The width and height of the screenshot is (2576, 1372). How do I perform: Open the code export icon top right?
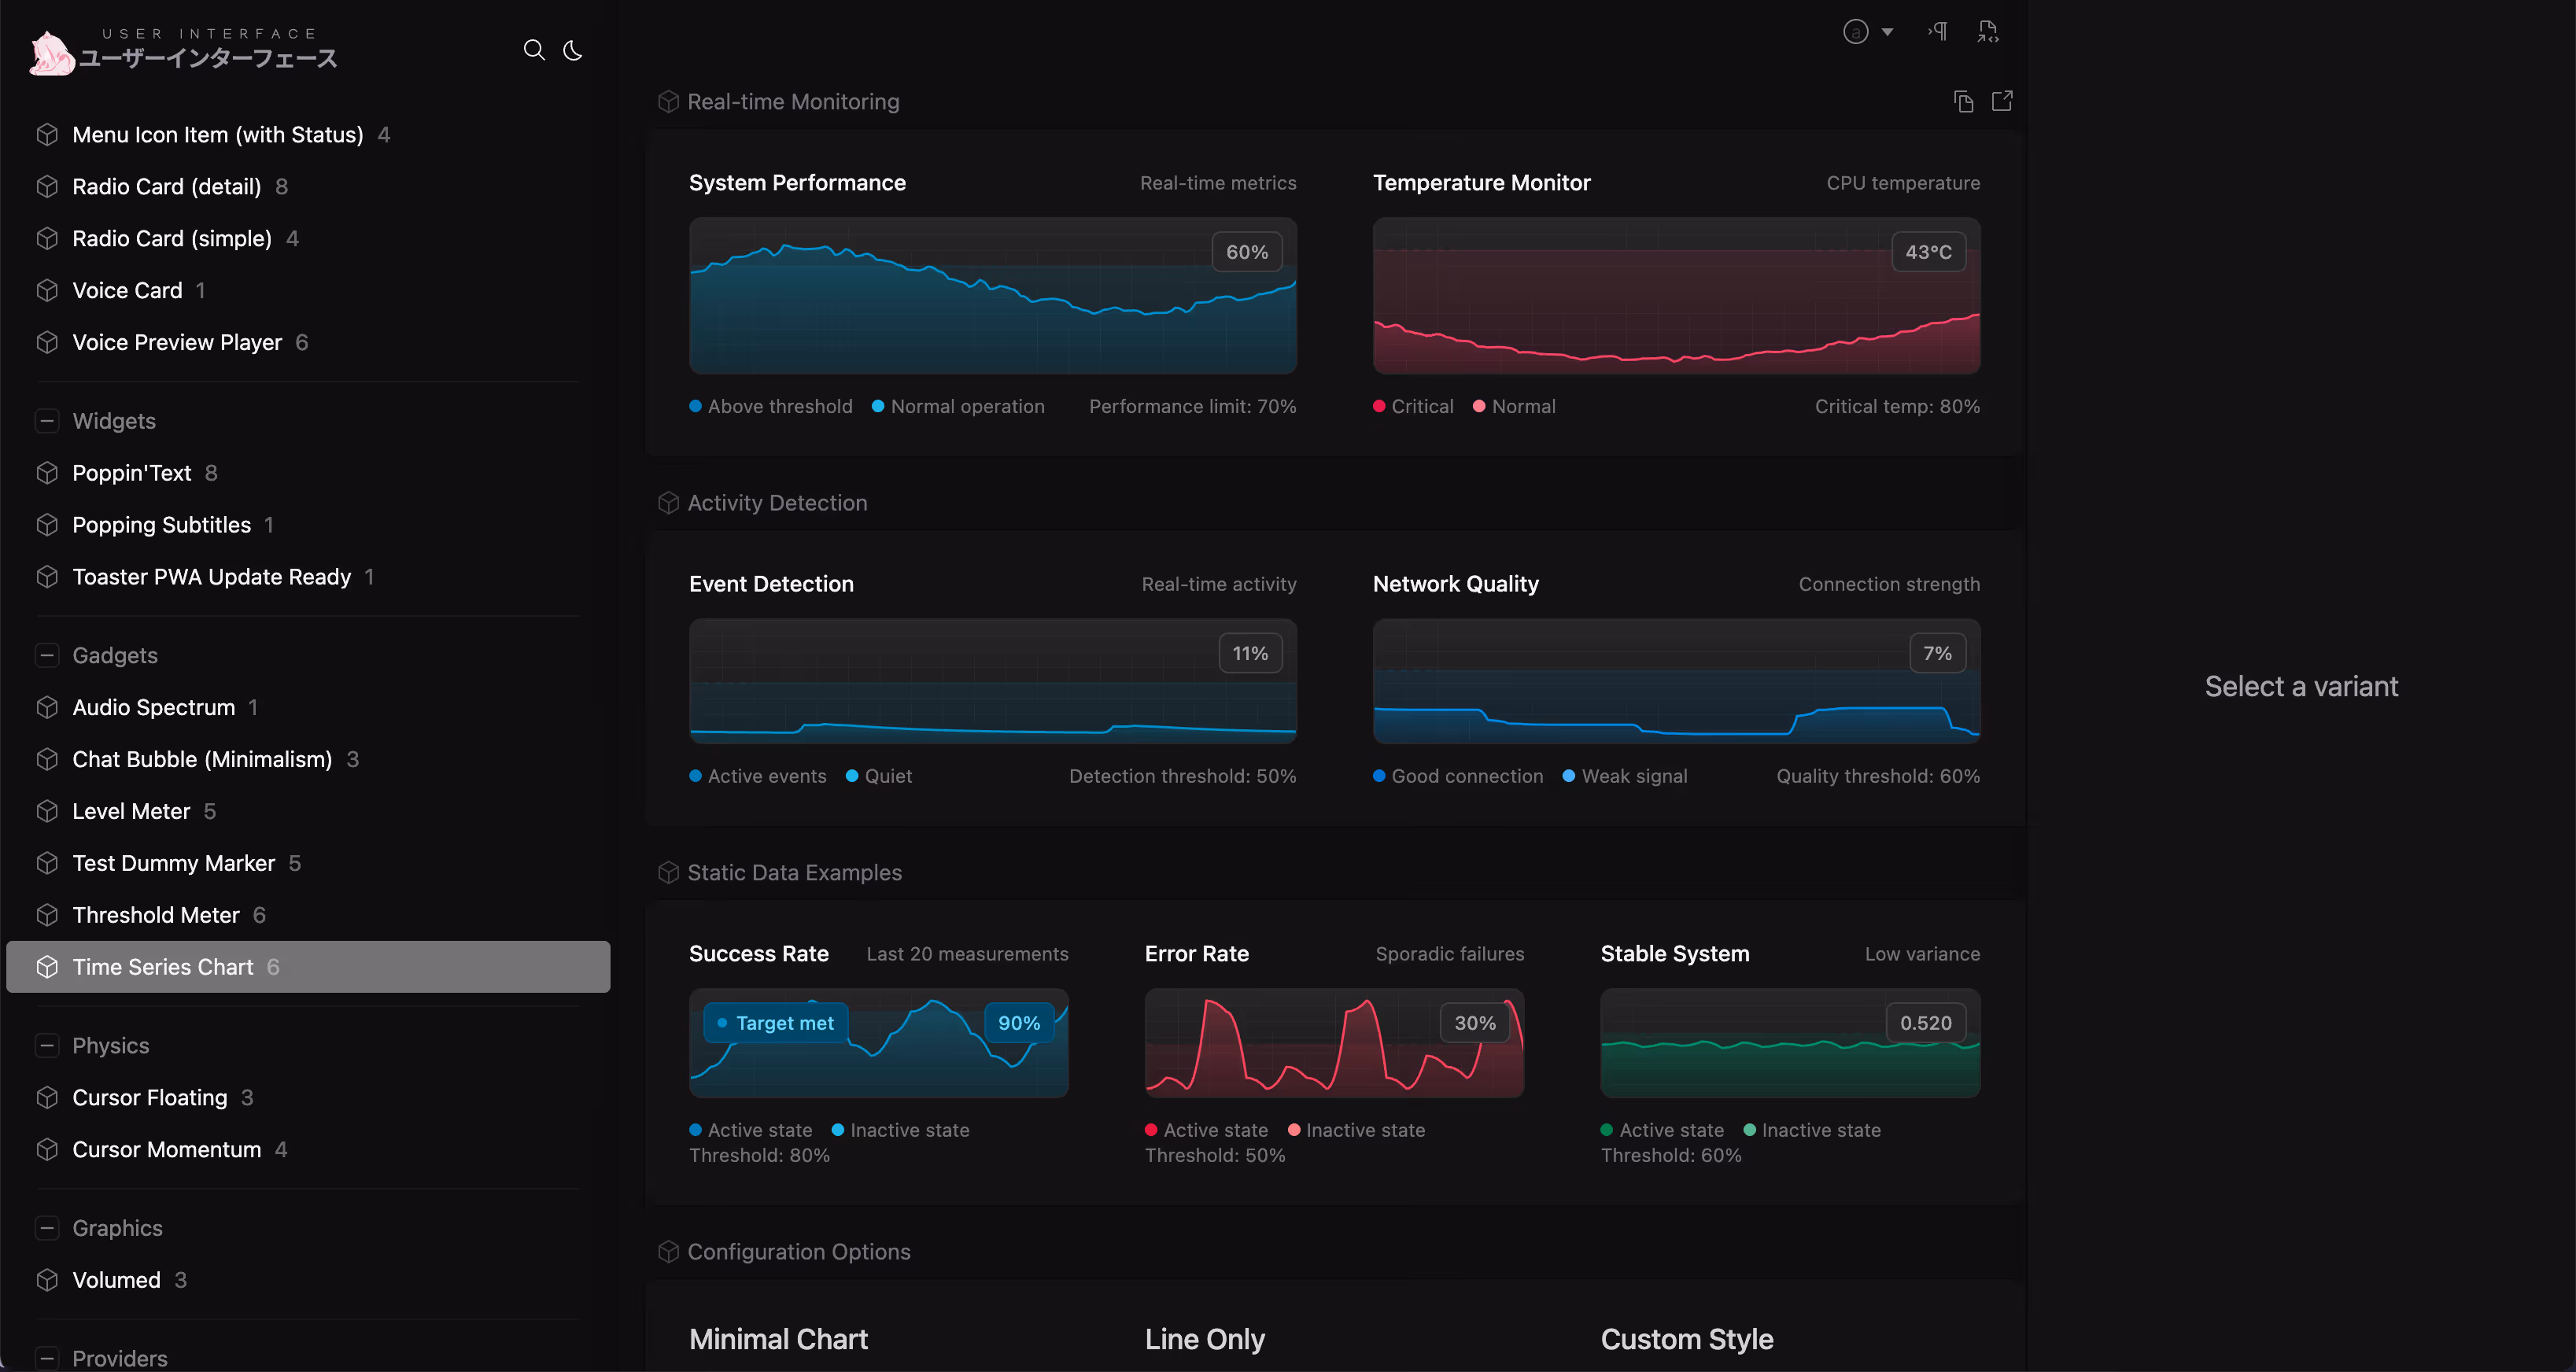pyautogui.click(x=1988, y=31)
